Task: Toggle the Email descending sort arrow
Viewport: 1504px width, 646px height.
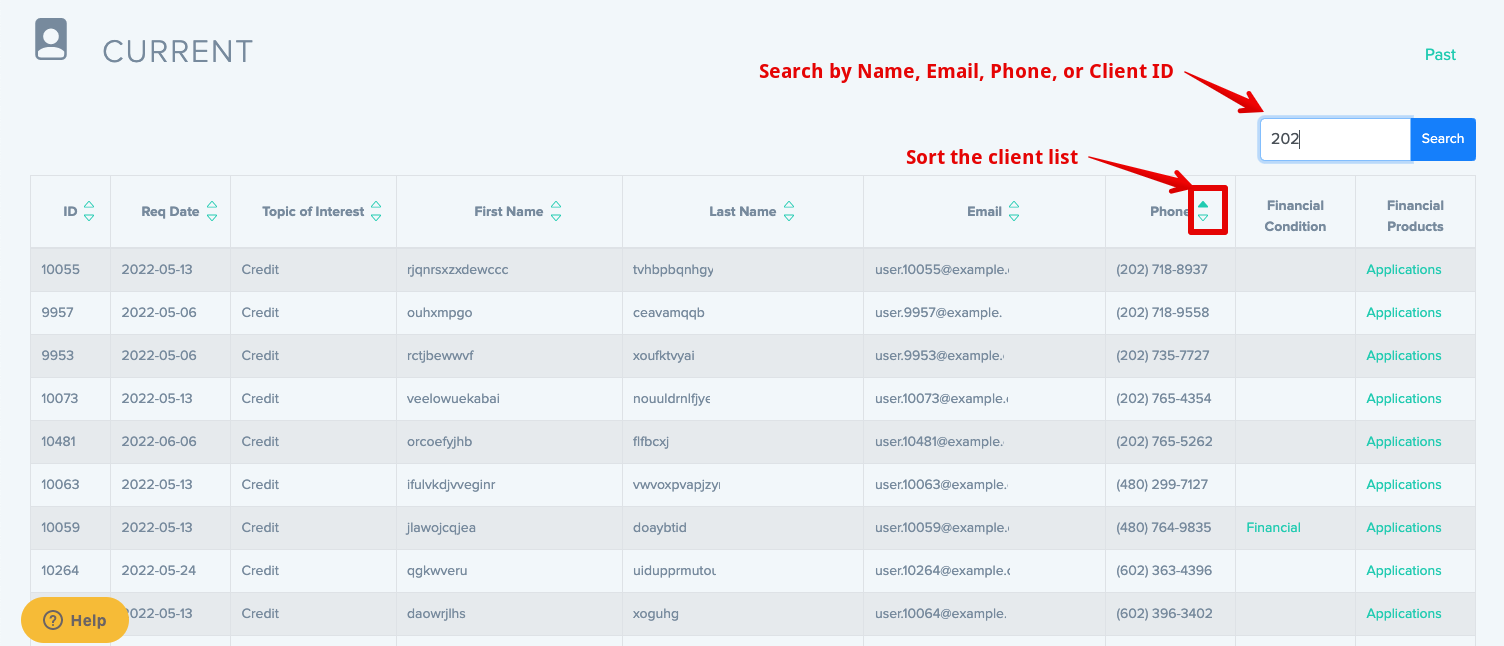Action: tap(1013, 217)
